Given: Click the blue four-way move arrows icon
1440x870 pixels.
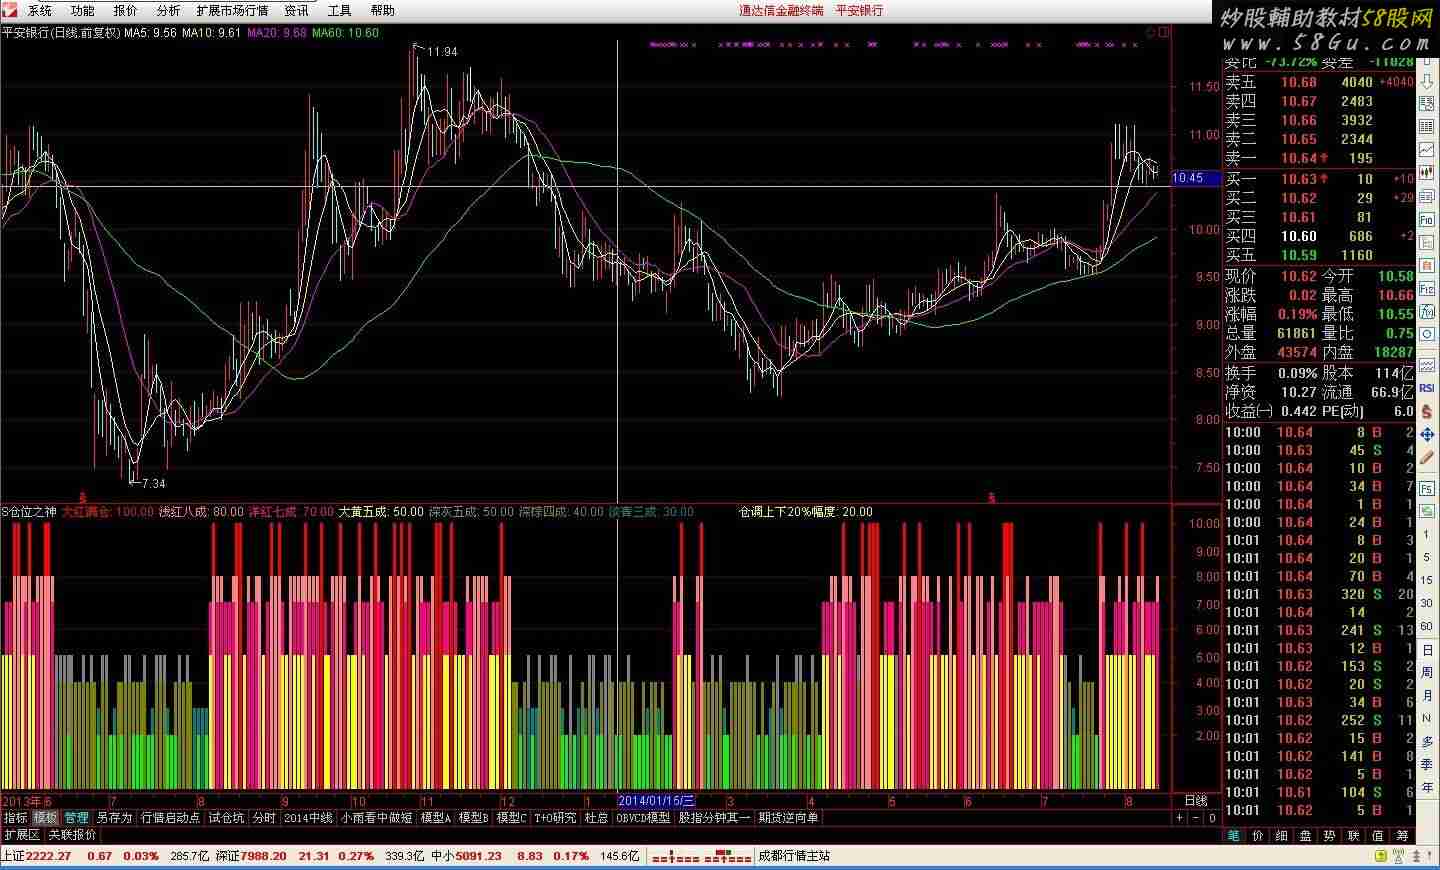Looking at the screenshot, I should 1427,435.
